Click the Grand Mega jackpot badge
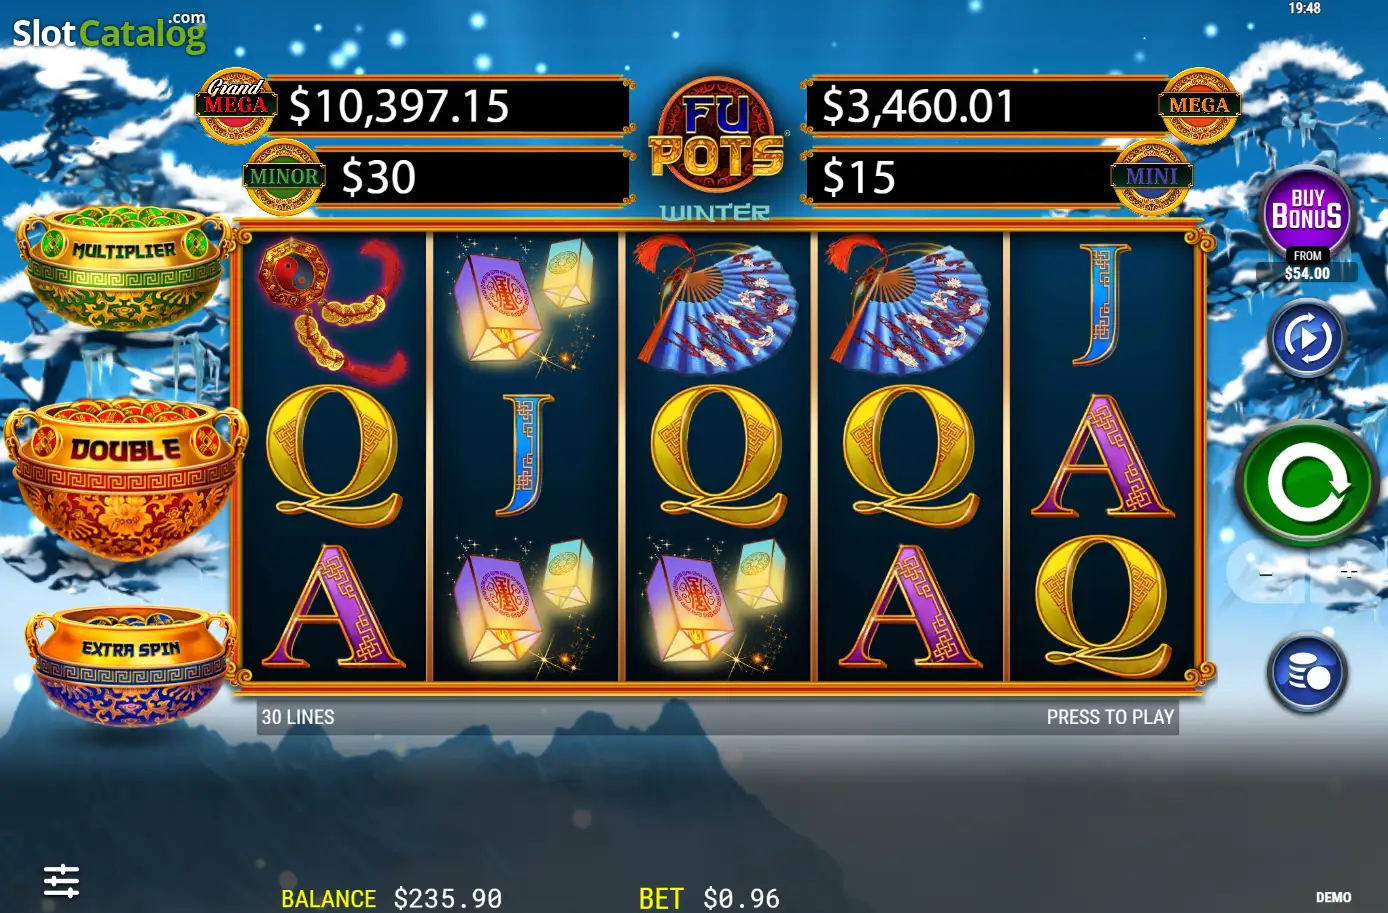 point(236,105)
